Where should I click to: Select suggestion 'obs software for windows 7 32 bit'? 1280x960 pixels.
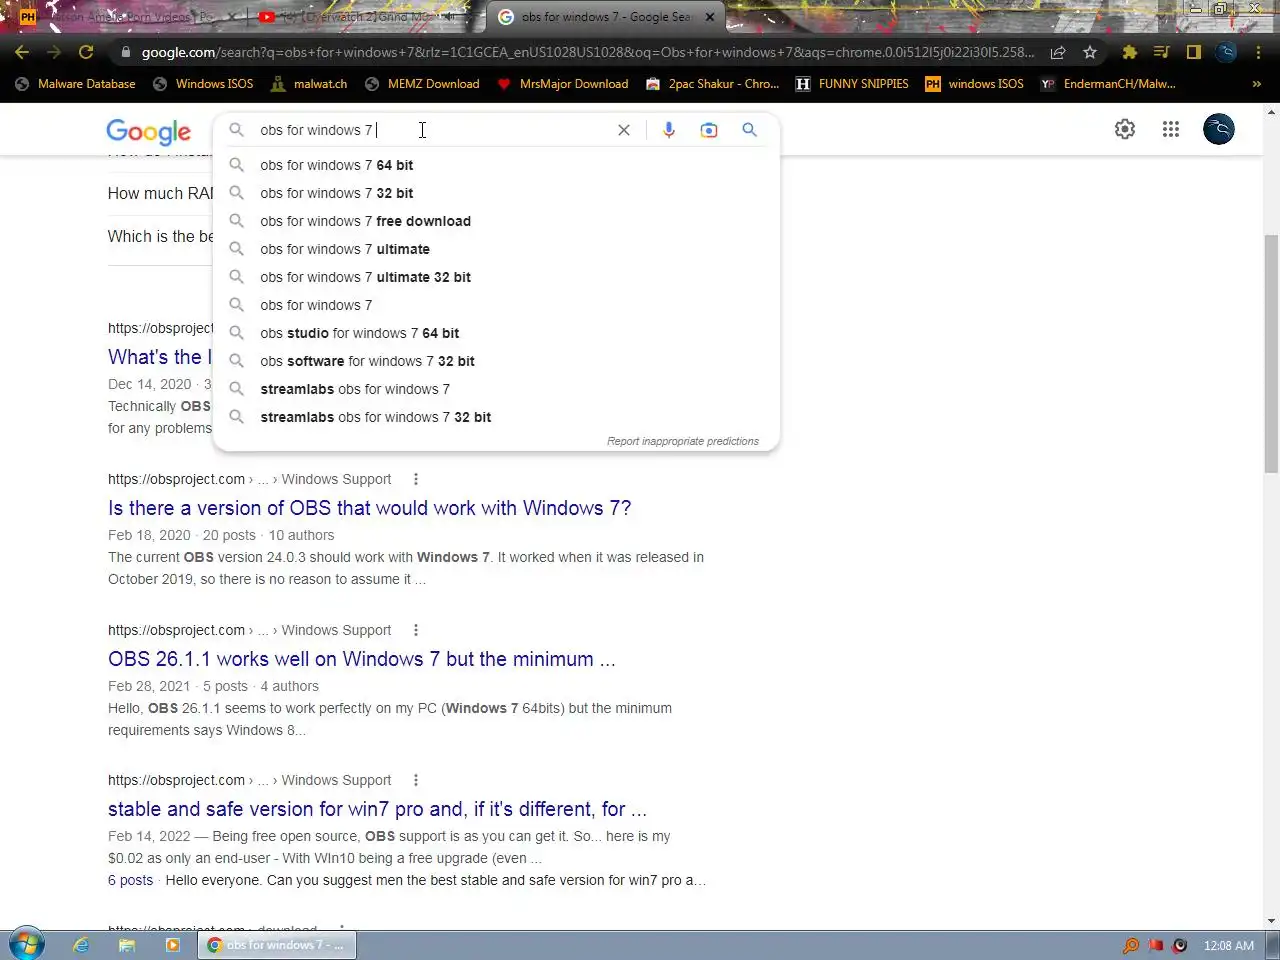pyautogui.click(x=497, y=361)
